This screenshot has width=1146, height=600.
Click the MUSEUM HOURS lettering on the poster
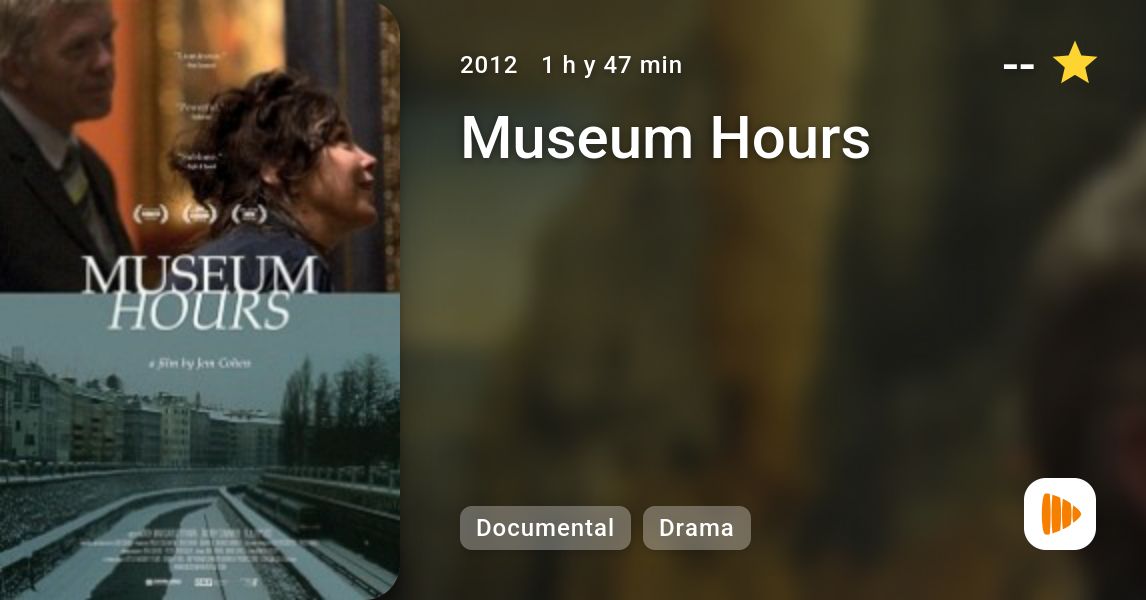pos(200,293)
